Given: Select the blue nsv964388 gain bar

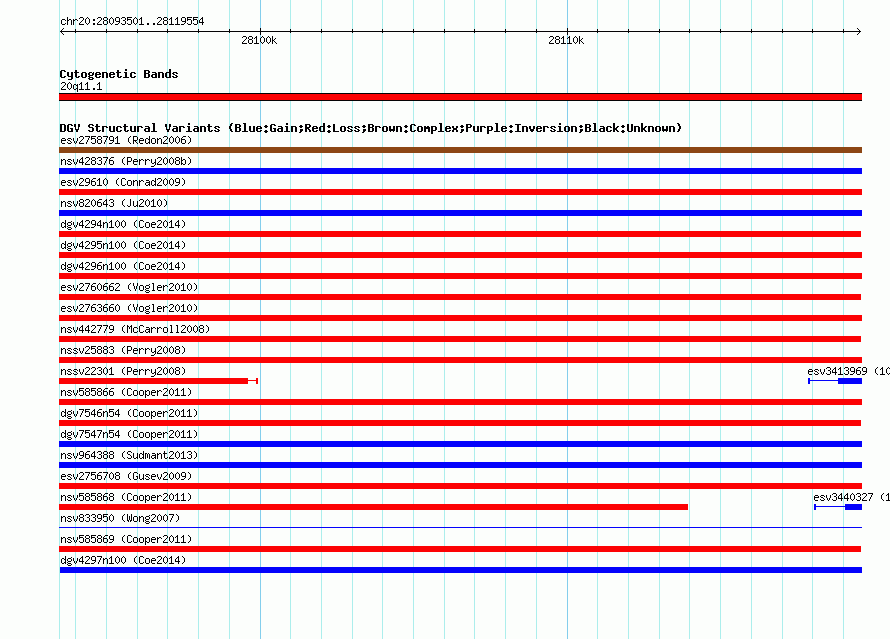Looking at the screenshot, I should 460,465.
